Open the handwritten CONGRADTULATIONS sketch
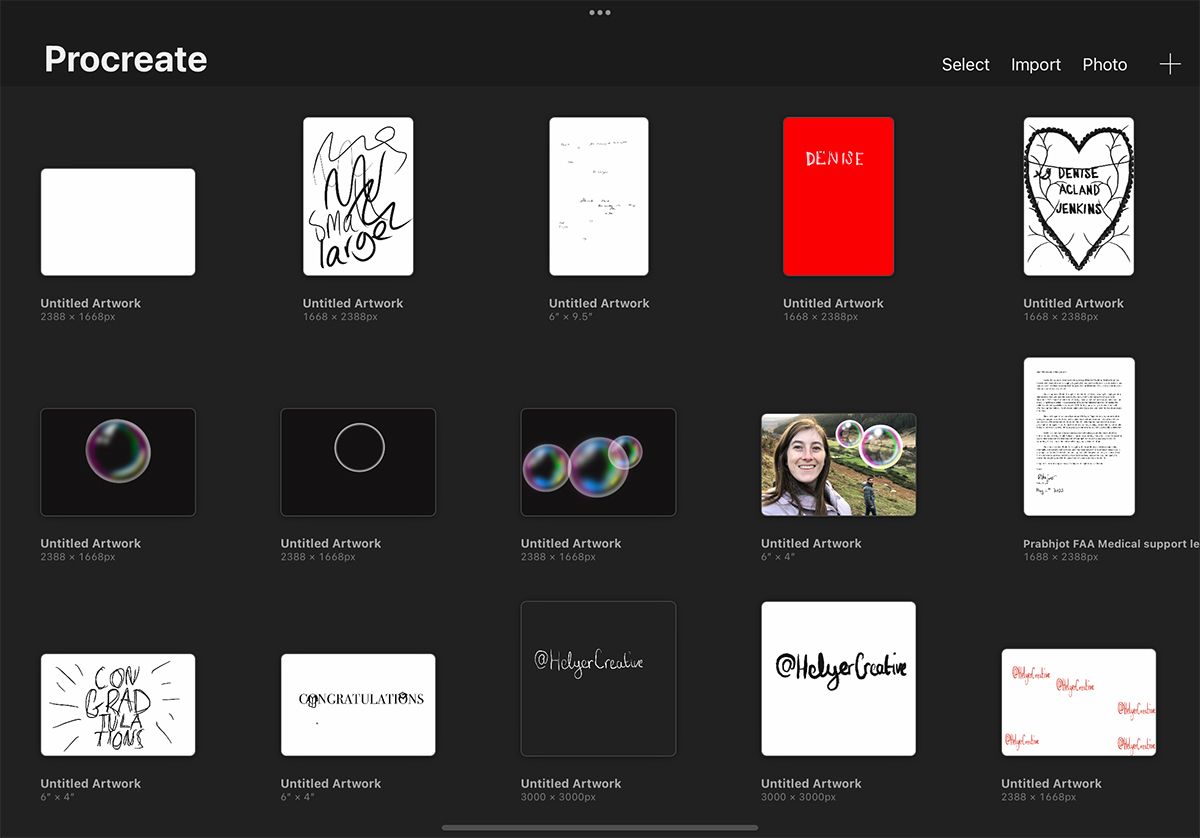 [x=117, y=704]
